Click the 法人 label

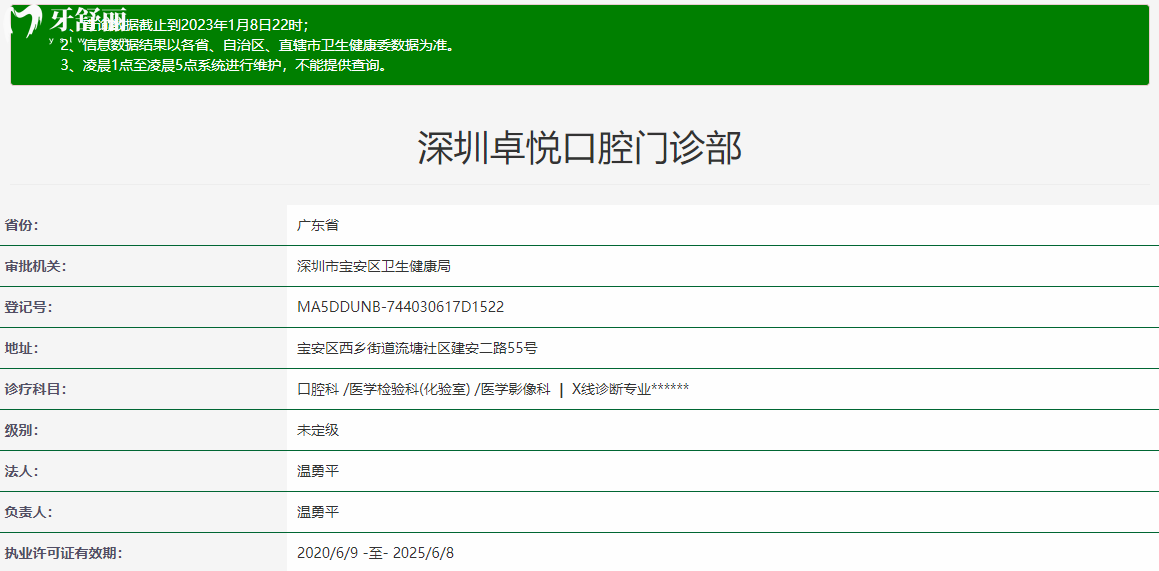[21, 471]
